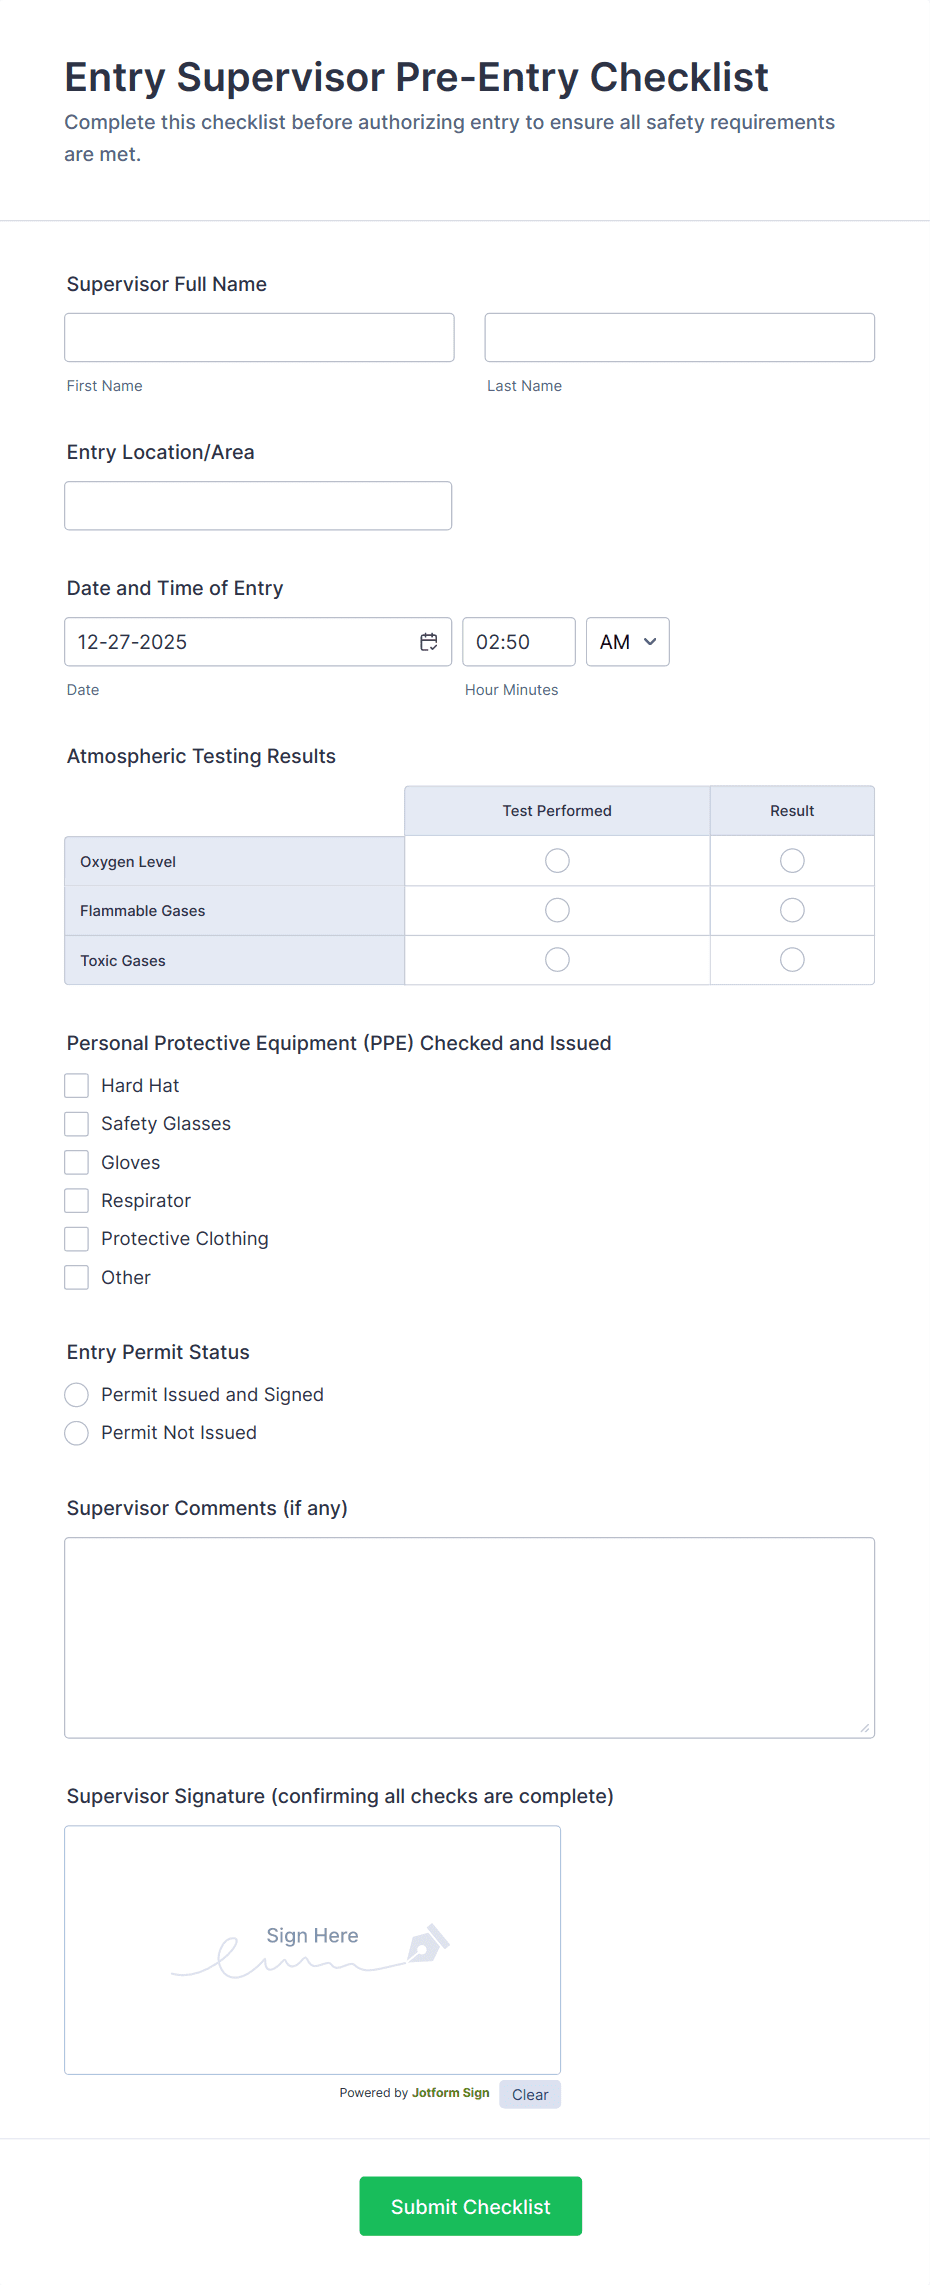Open the AM/PM dropdown

click(x=627, y=641)
